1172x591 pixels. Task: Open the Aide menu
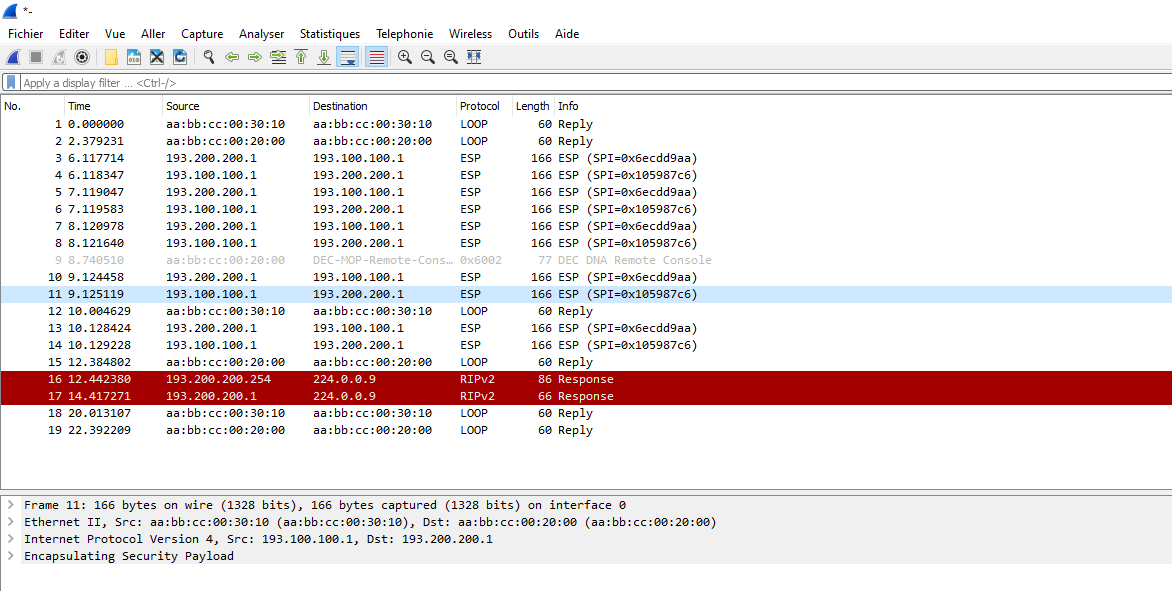pos(567,34)
